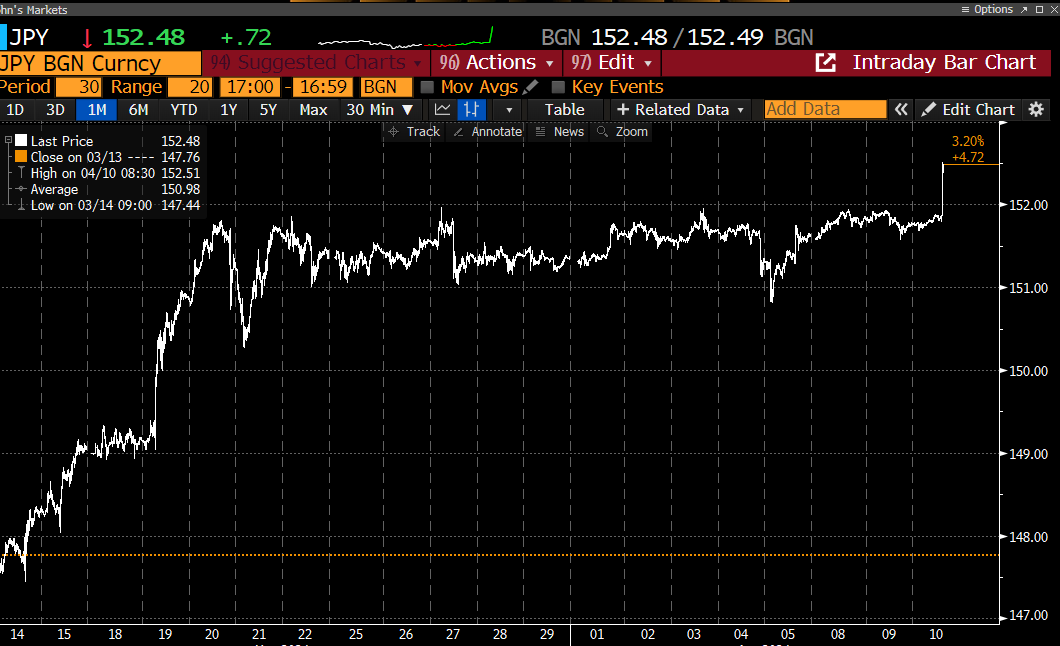Click the BGN 152.48 / 152.49 bid-ask quote
Viewport: 1060px width, 646px height.
click(677, 38)
